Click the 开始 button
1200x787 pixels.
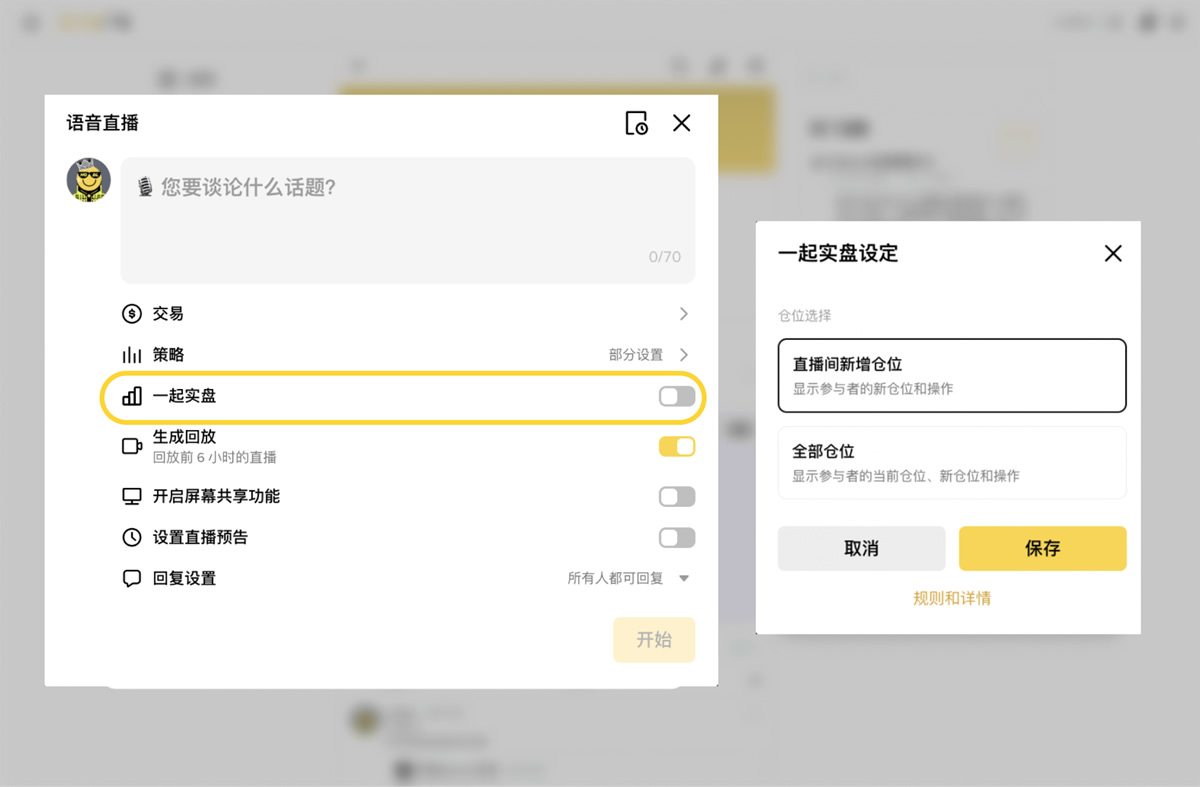[x=654, y=640]
